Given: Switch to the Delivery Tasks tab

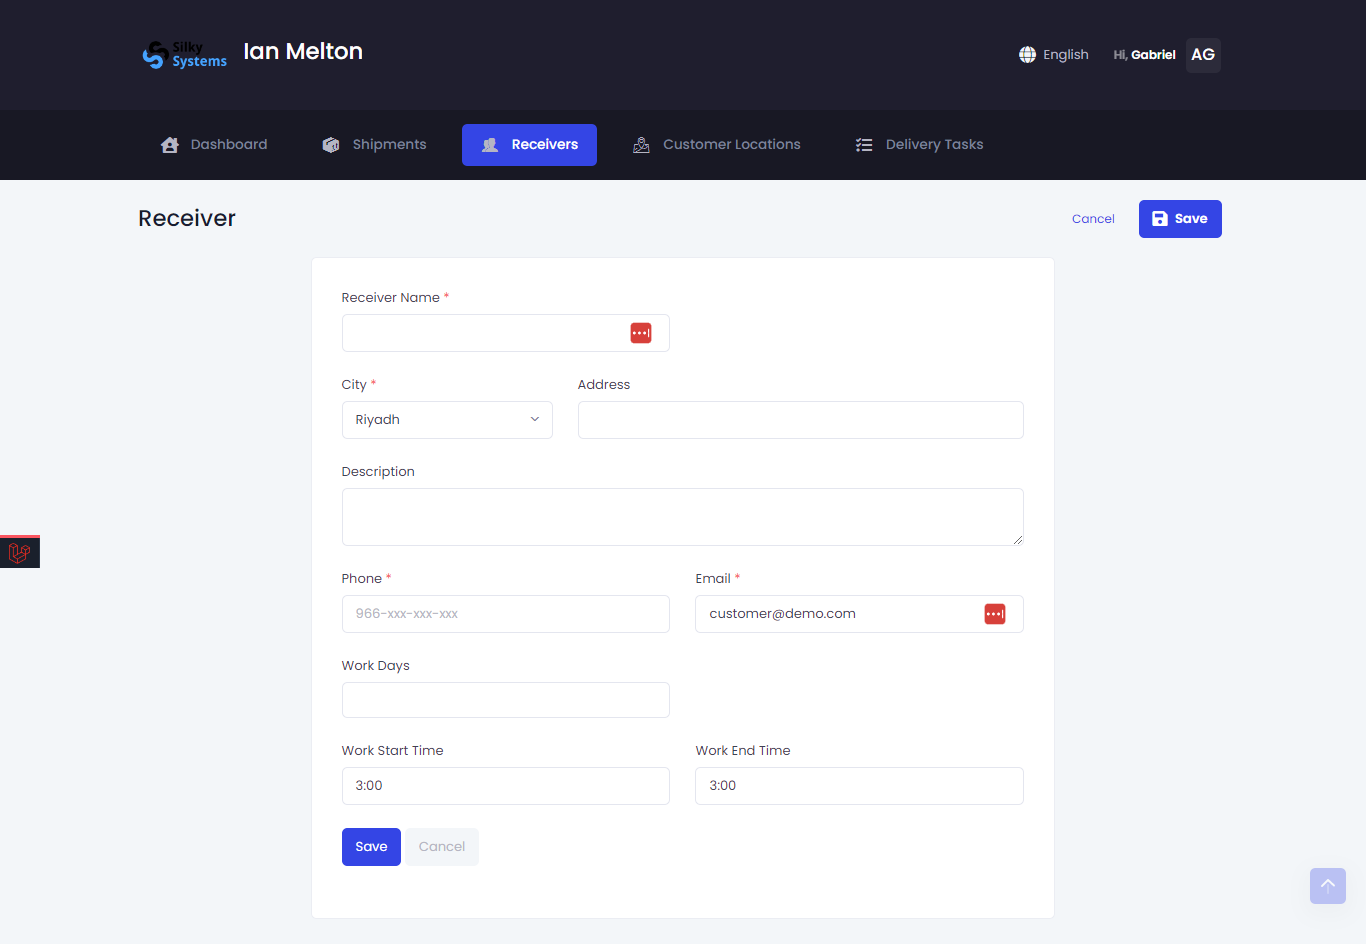Looking at the screenshot, I should (917, 144).
